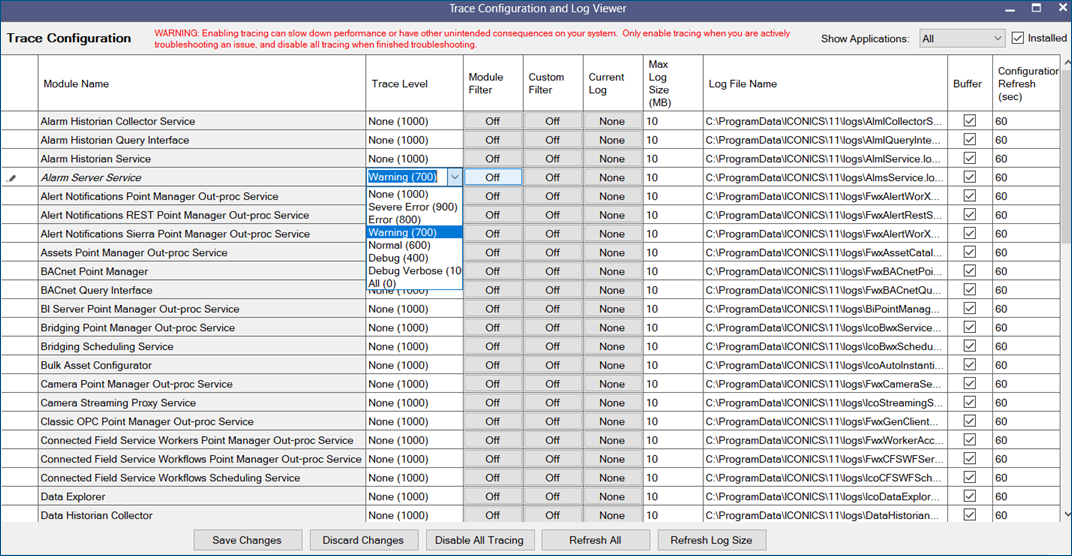Select Trace Level cell for Camera Streaming Proxy Service
The width and height of the screenshot is (1072, 556).
[414, 403]
